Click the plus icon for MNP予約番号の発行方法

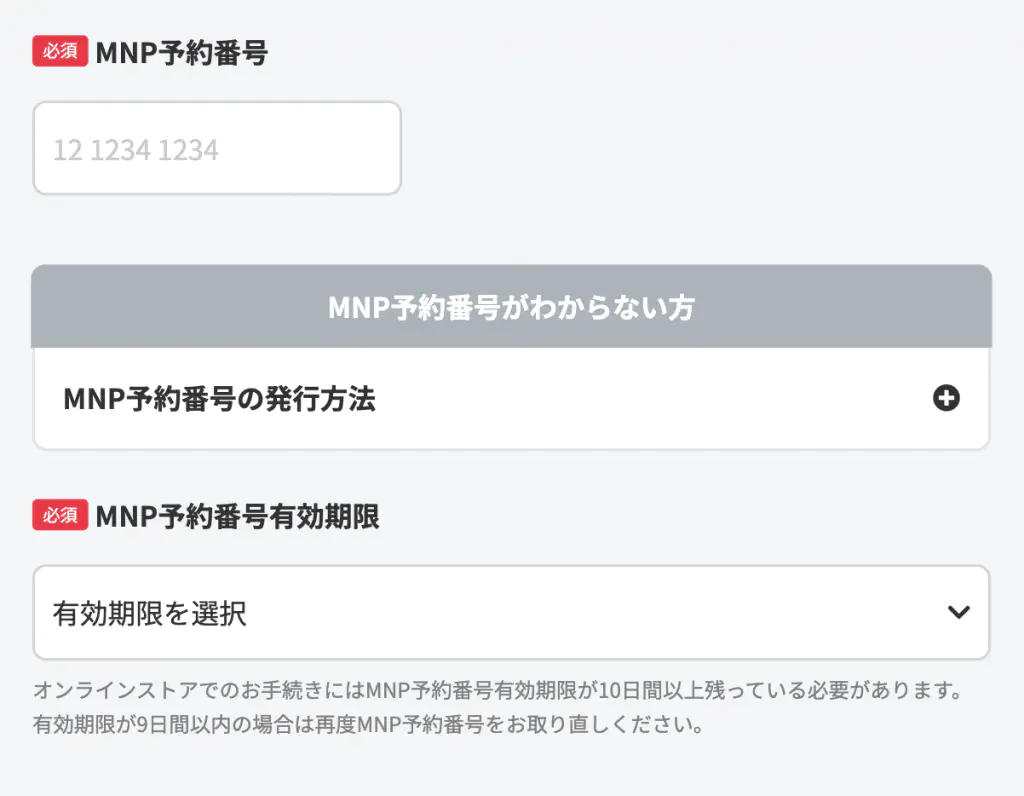(x=946, y=399)
